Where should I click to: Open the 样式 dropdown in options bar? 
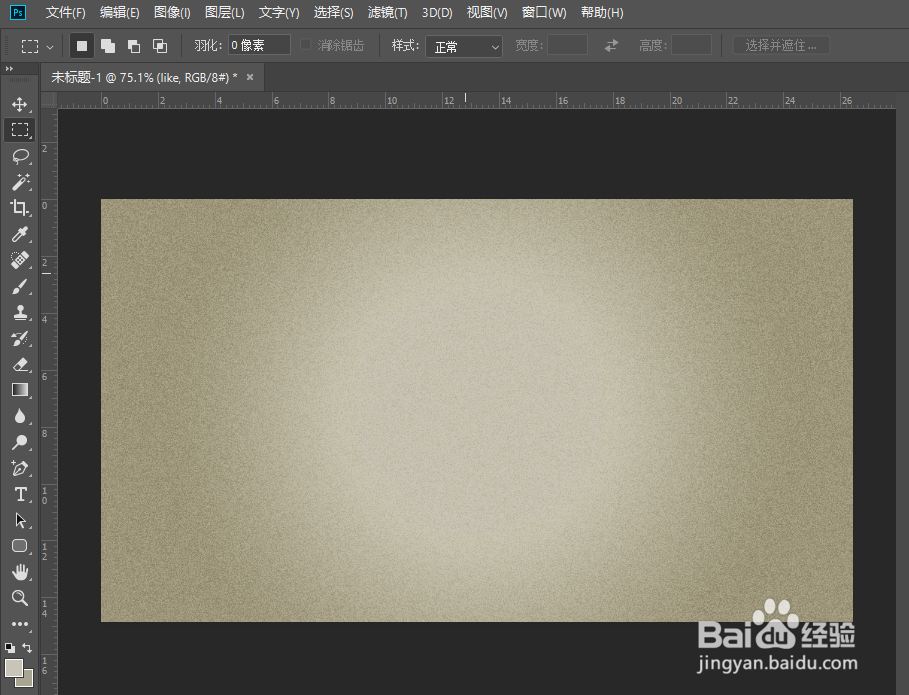coord(463,45)
